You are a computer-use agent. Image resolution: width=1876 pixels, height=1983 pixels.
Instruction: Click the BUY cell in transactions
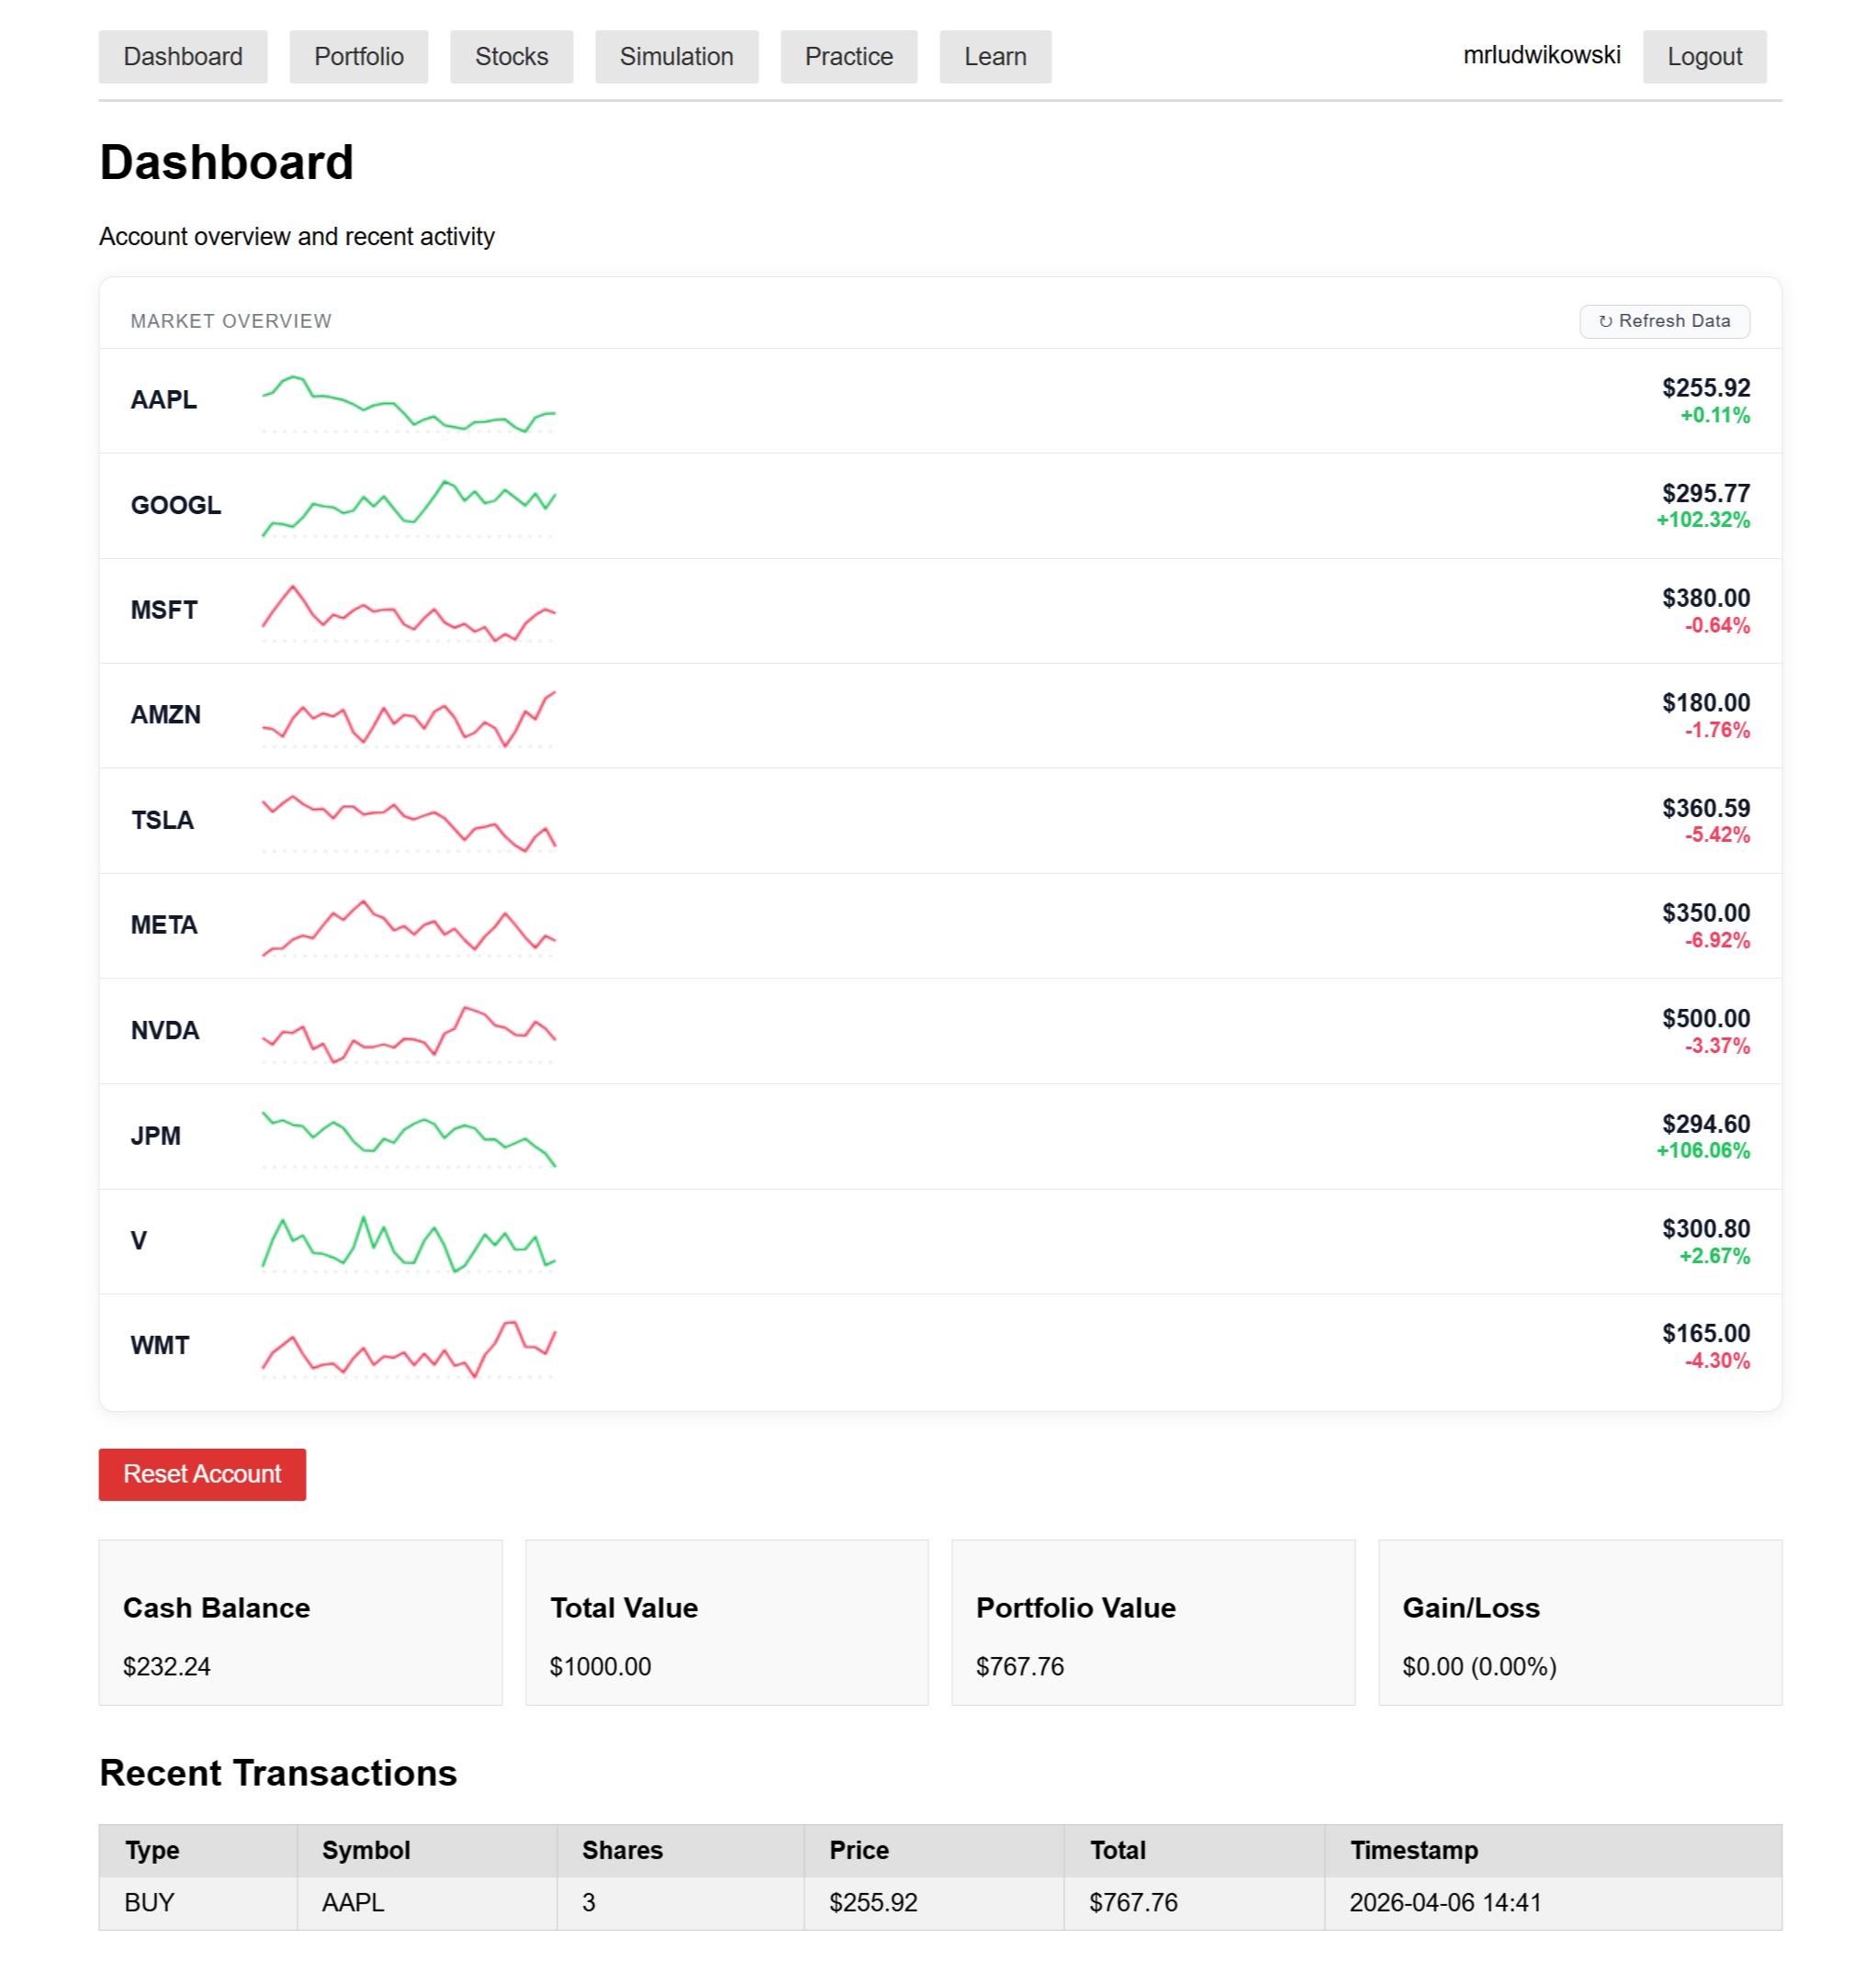198,1903
